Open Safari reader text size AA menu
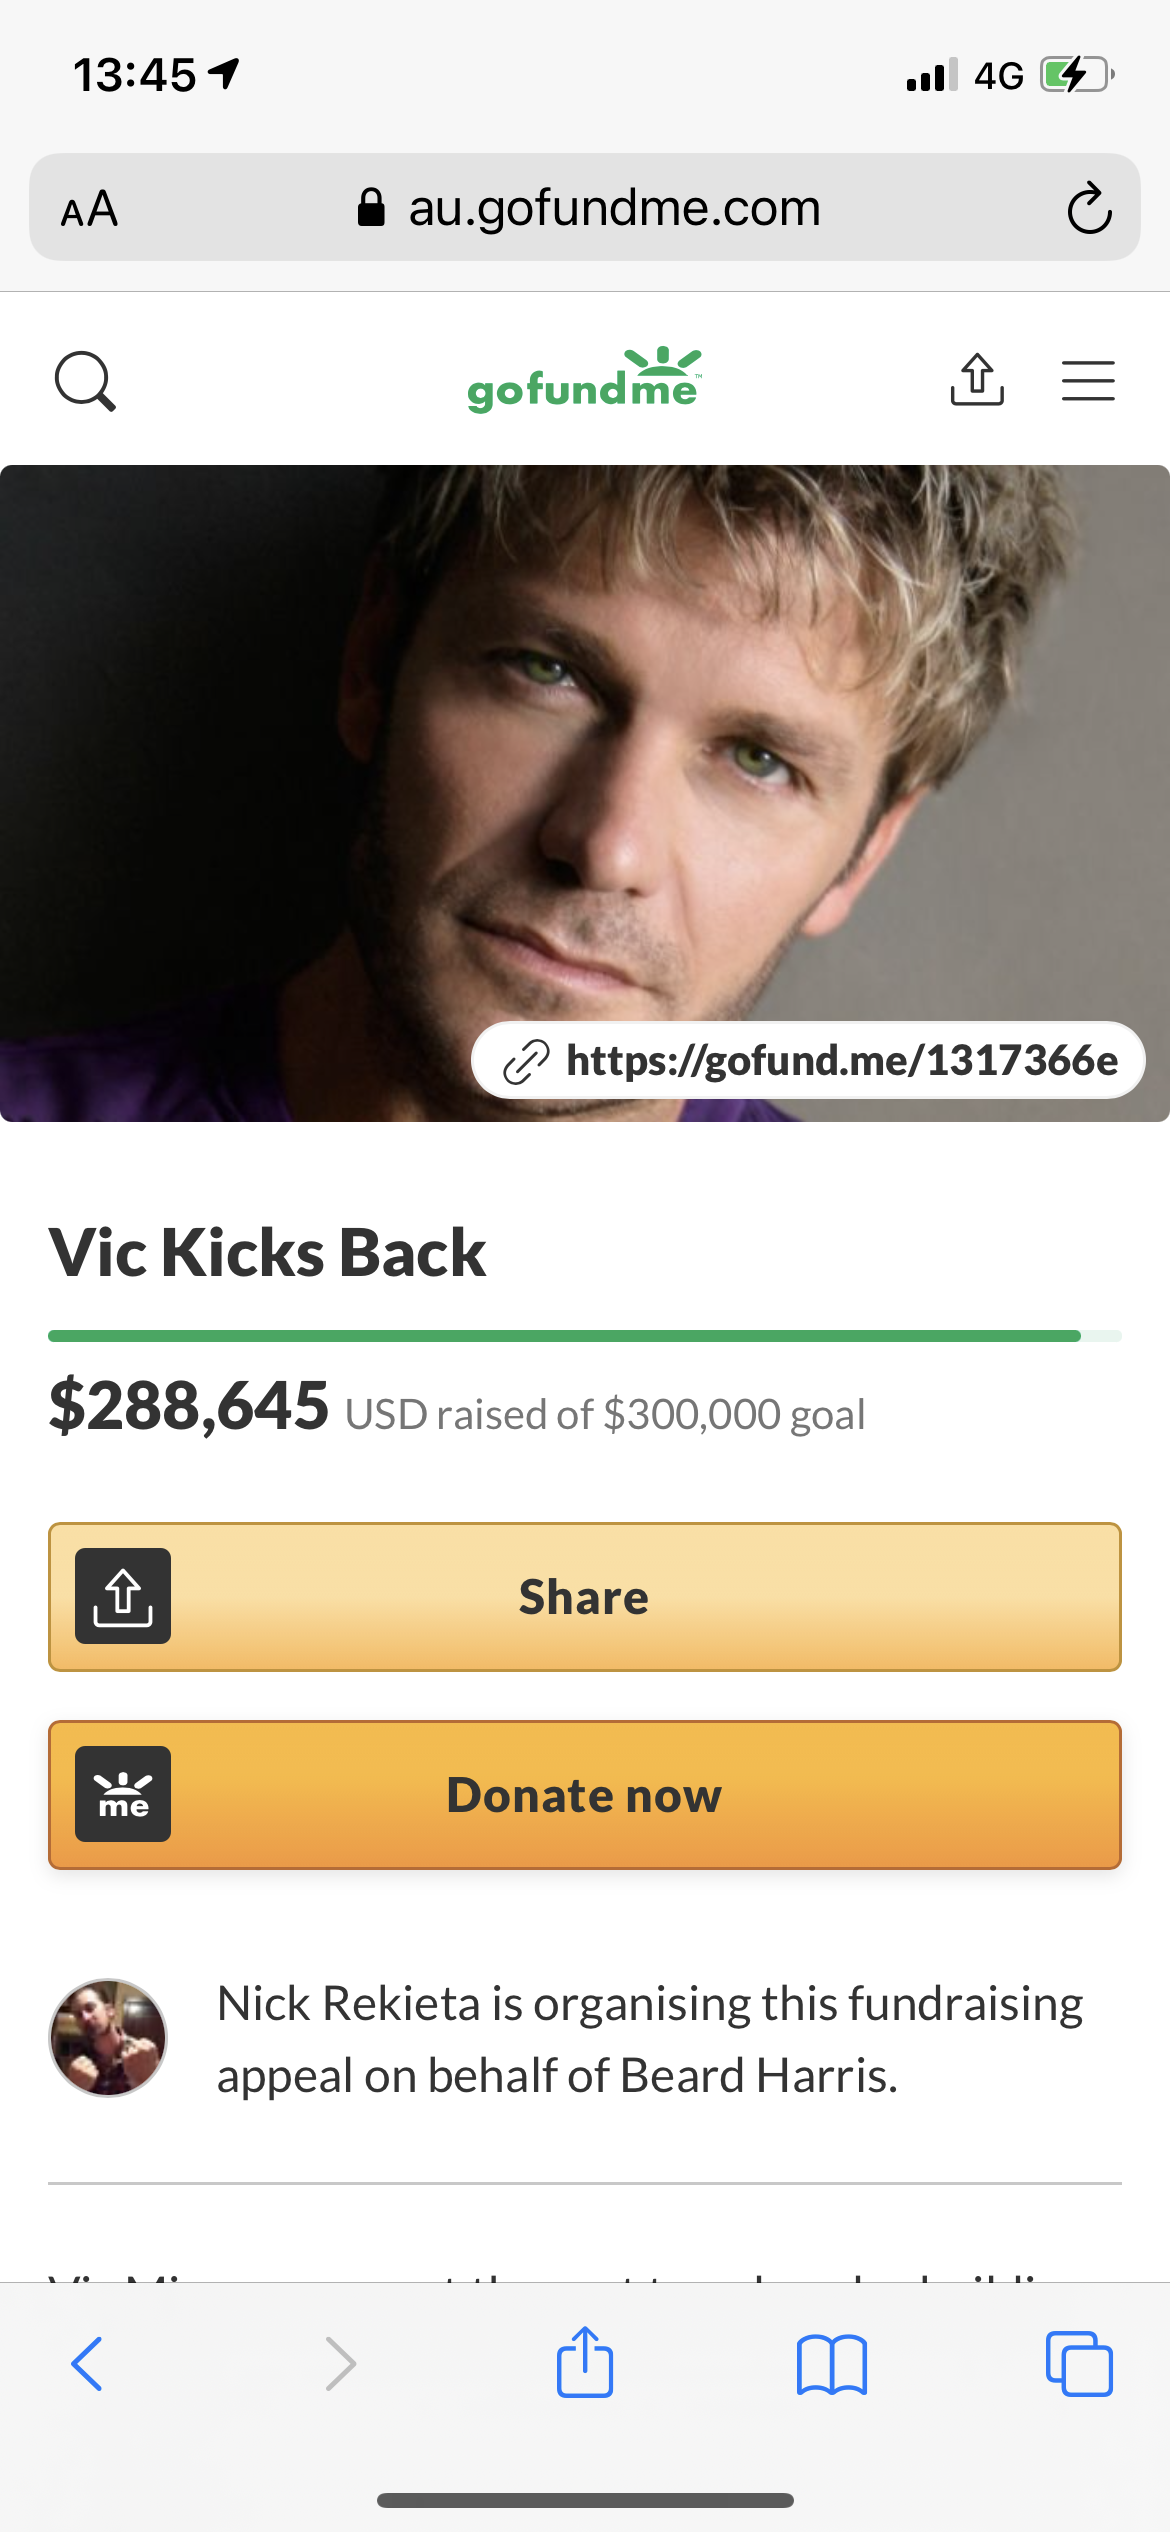The width and height of the screenshot is (1170, 2532). [x=89, y=209]
